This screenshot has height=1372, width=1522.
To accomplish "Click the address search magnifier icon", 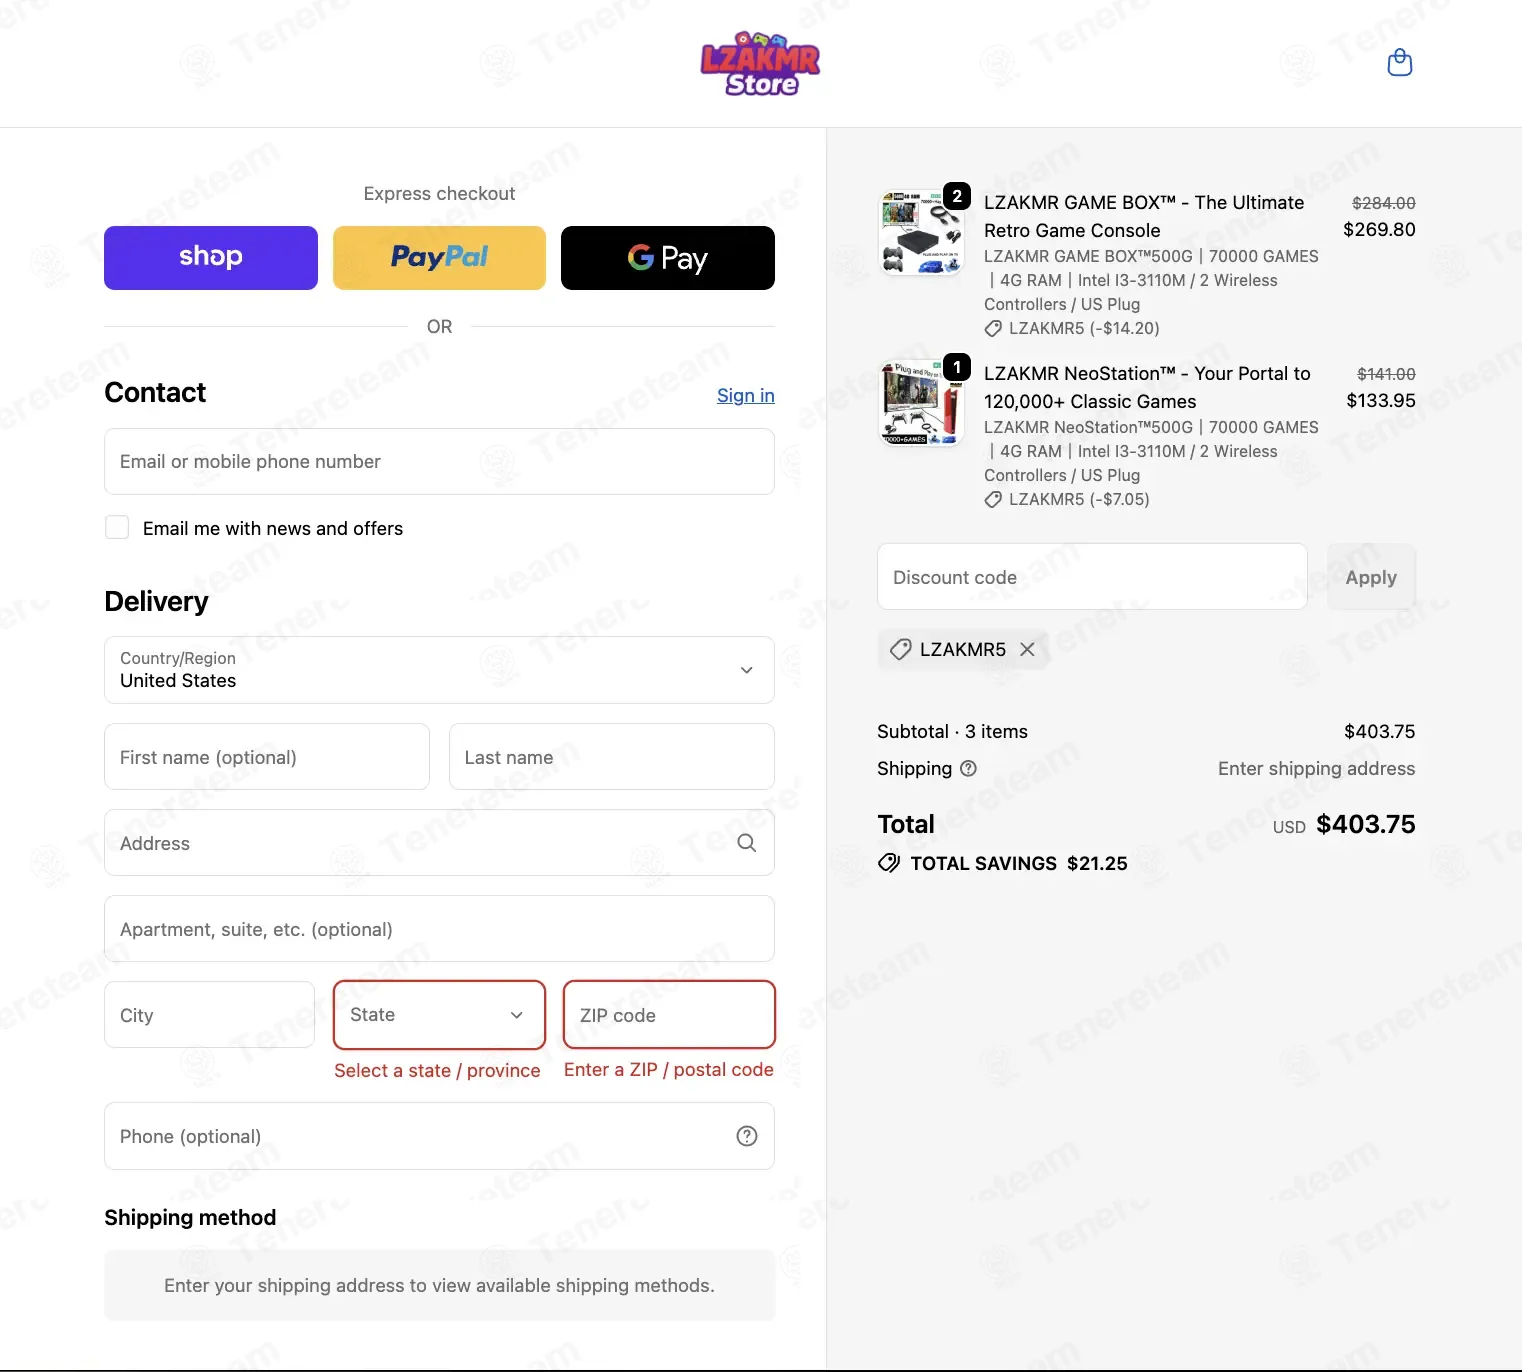I will coord(746,843).
